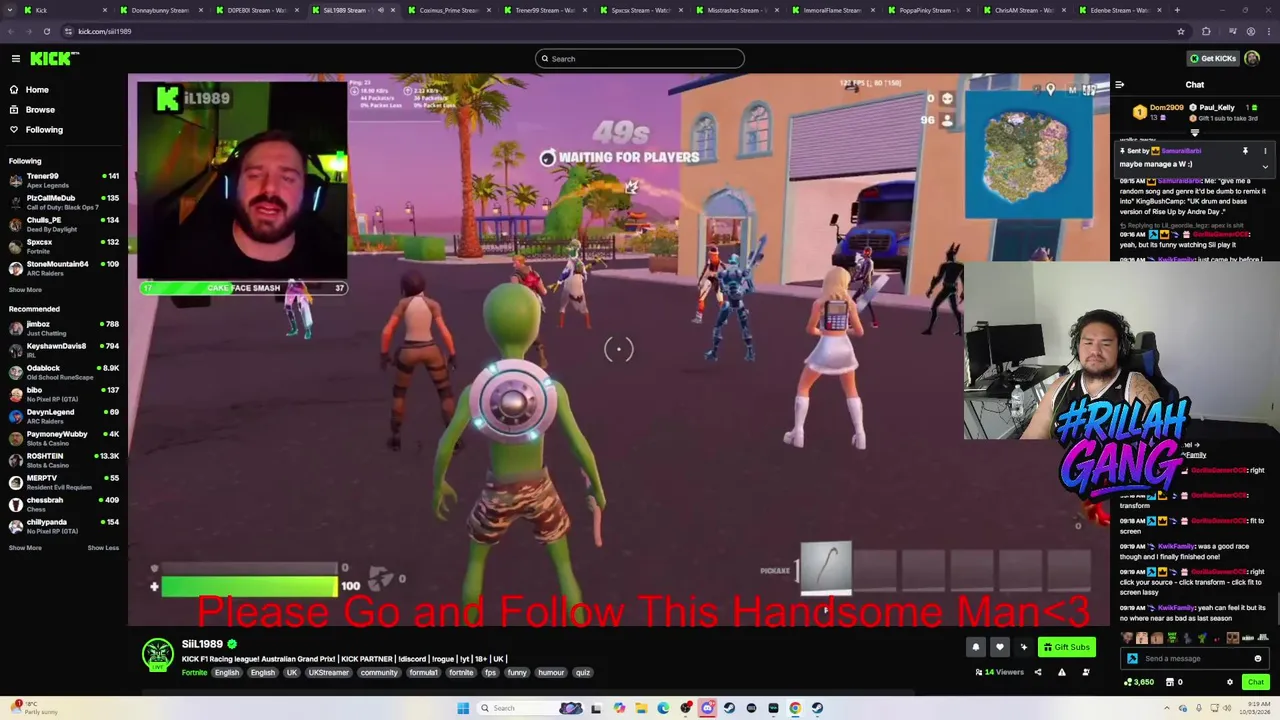The height and width of the screenshot is (720, 1280).
Task: Click the Siil1989 channel avatar
Action: coord(157,655)
